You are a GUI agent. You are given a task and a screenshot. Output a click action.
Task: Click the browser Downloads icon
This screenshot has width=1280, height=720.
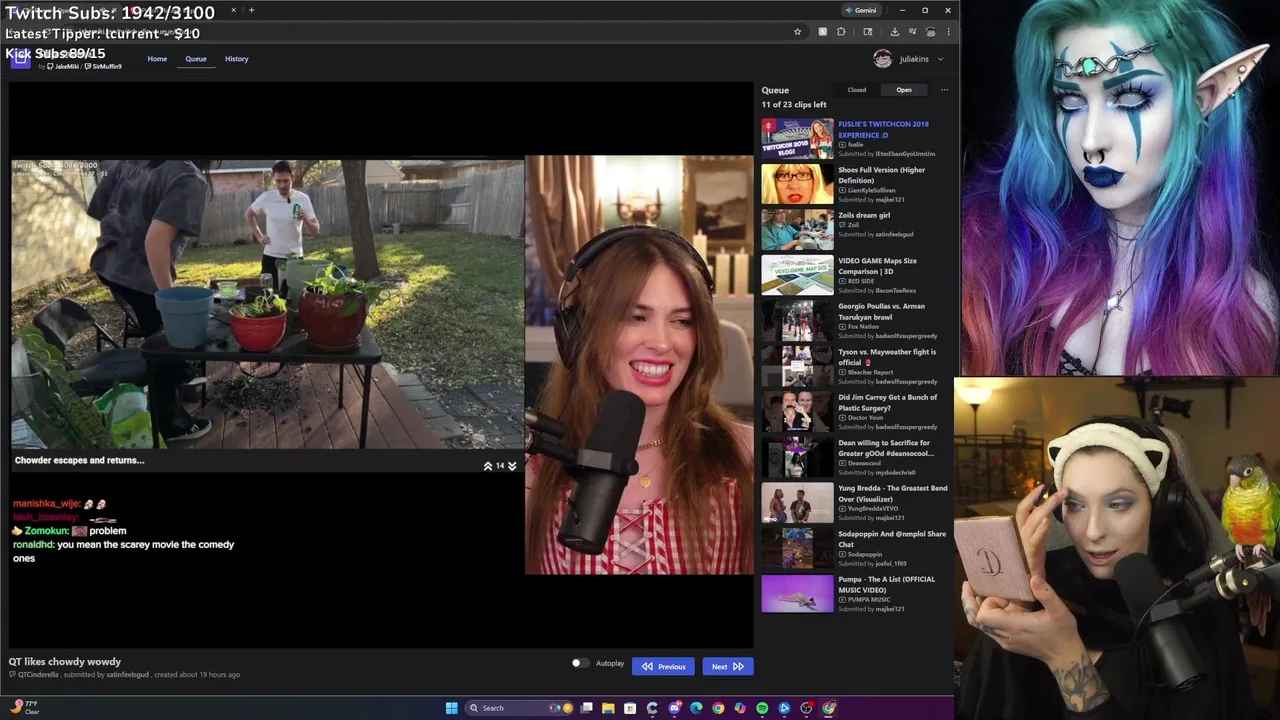click(894, 32)
